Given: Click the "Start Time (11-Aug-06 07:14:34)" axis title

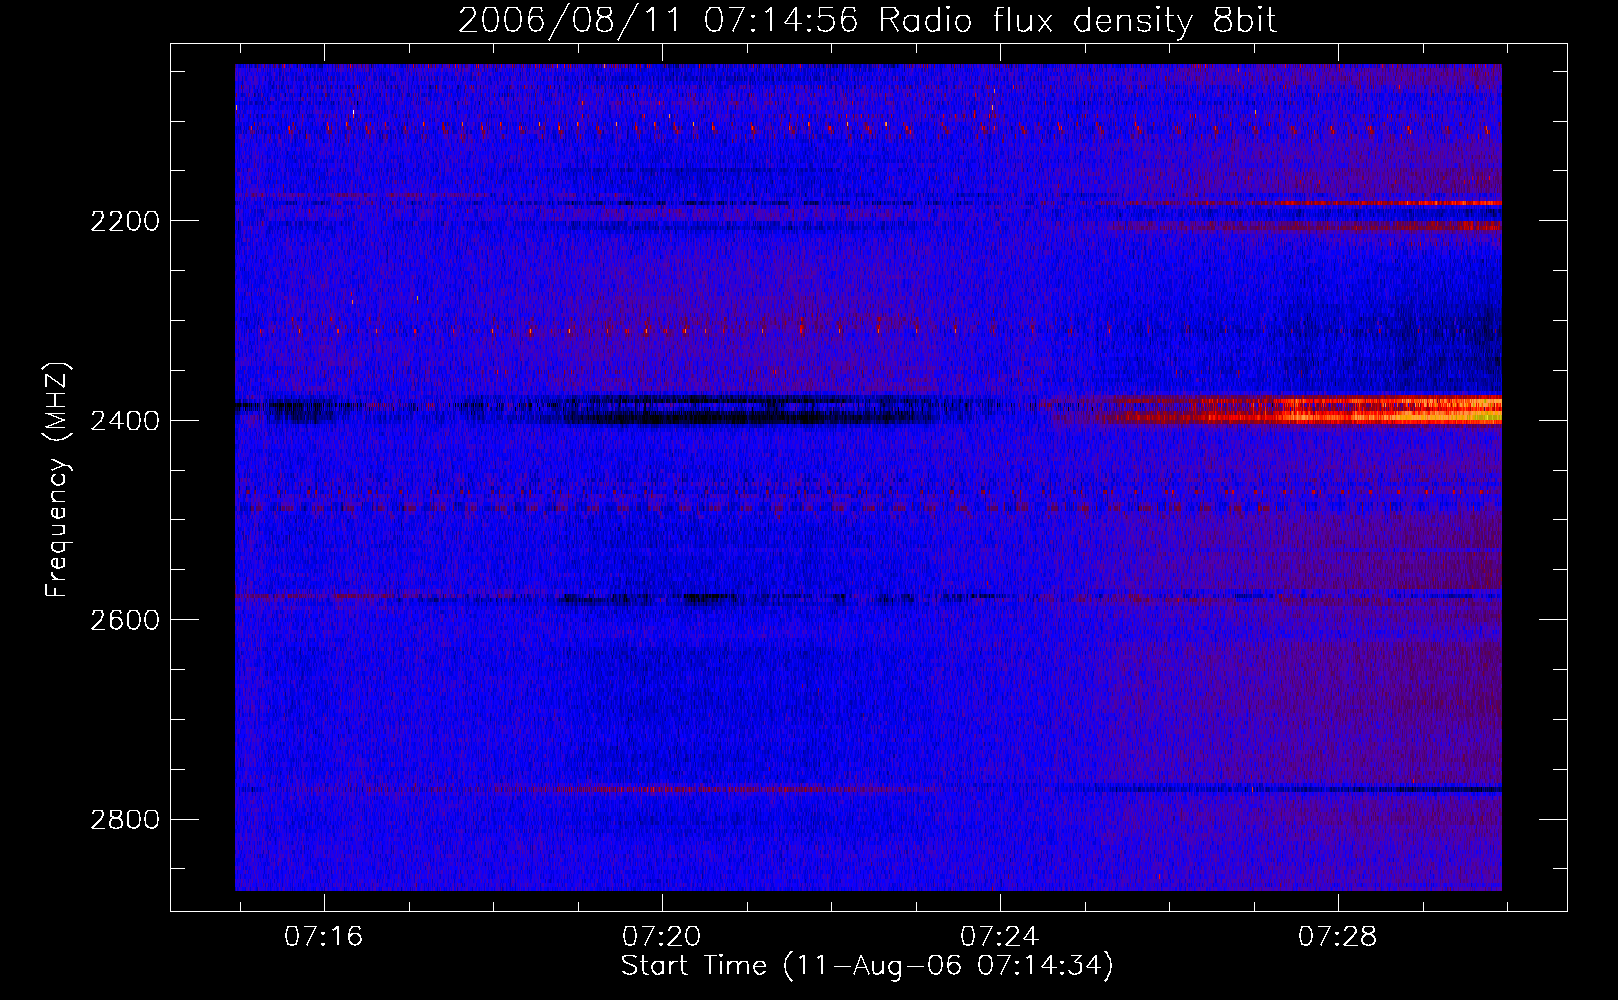Looking at the screenshot, I should click(867, 966).
